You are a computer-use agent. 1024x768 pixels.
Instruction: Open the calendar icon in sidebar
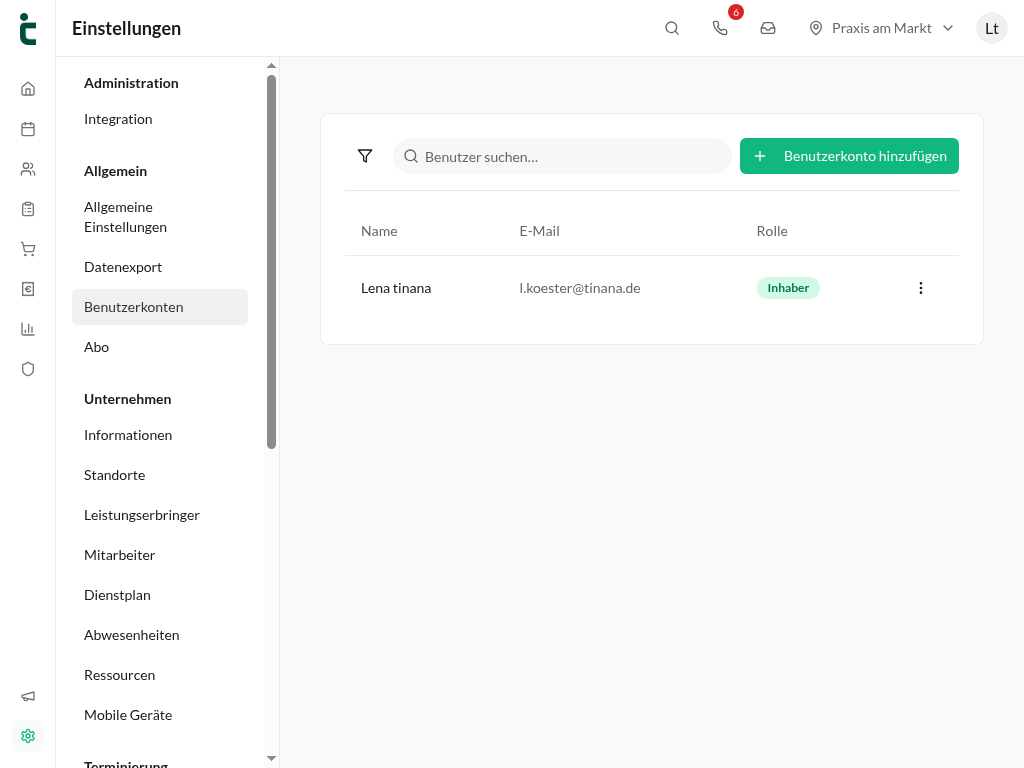pyautogui.click(x=27, y=129)
